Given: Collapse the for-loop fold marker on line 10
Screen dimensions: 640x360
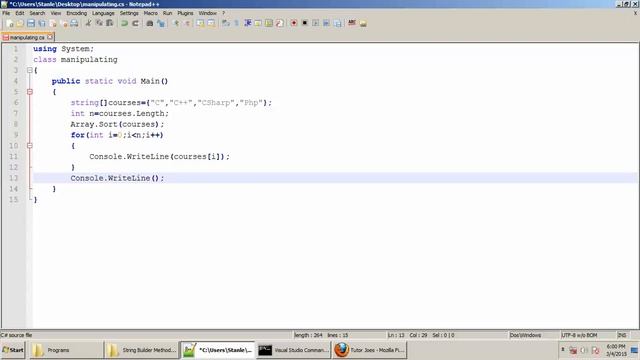Looking at the screenshot, I should 30,146.
